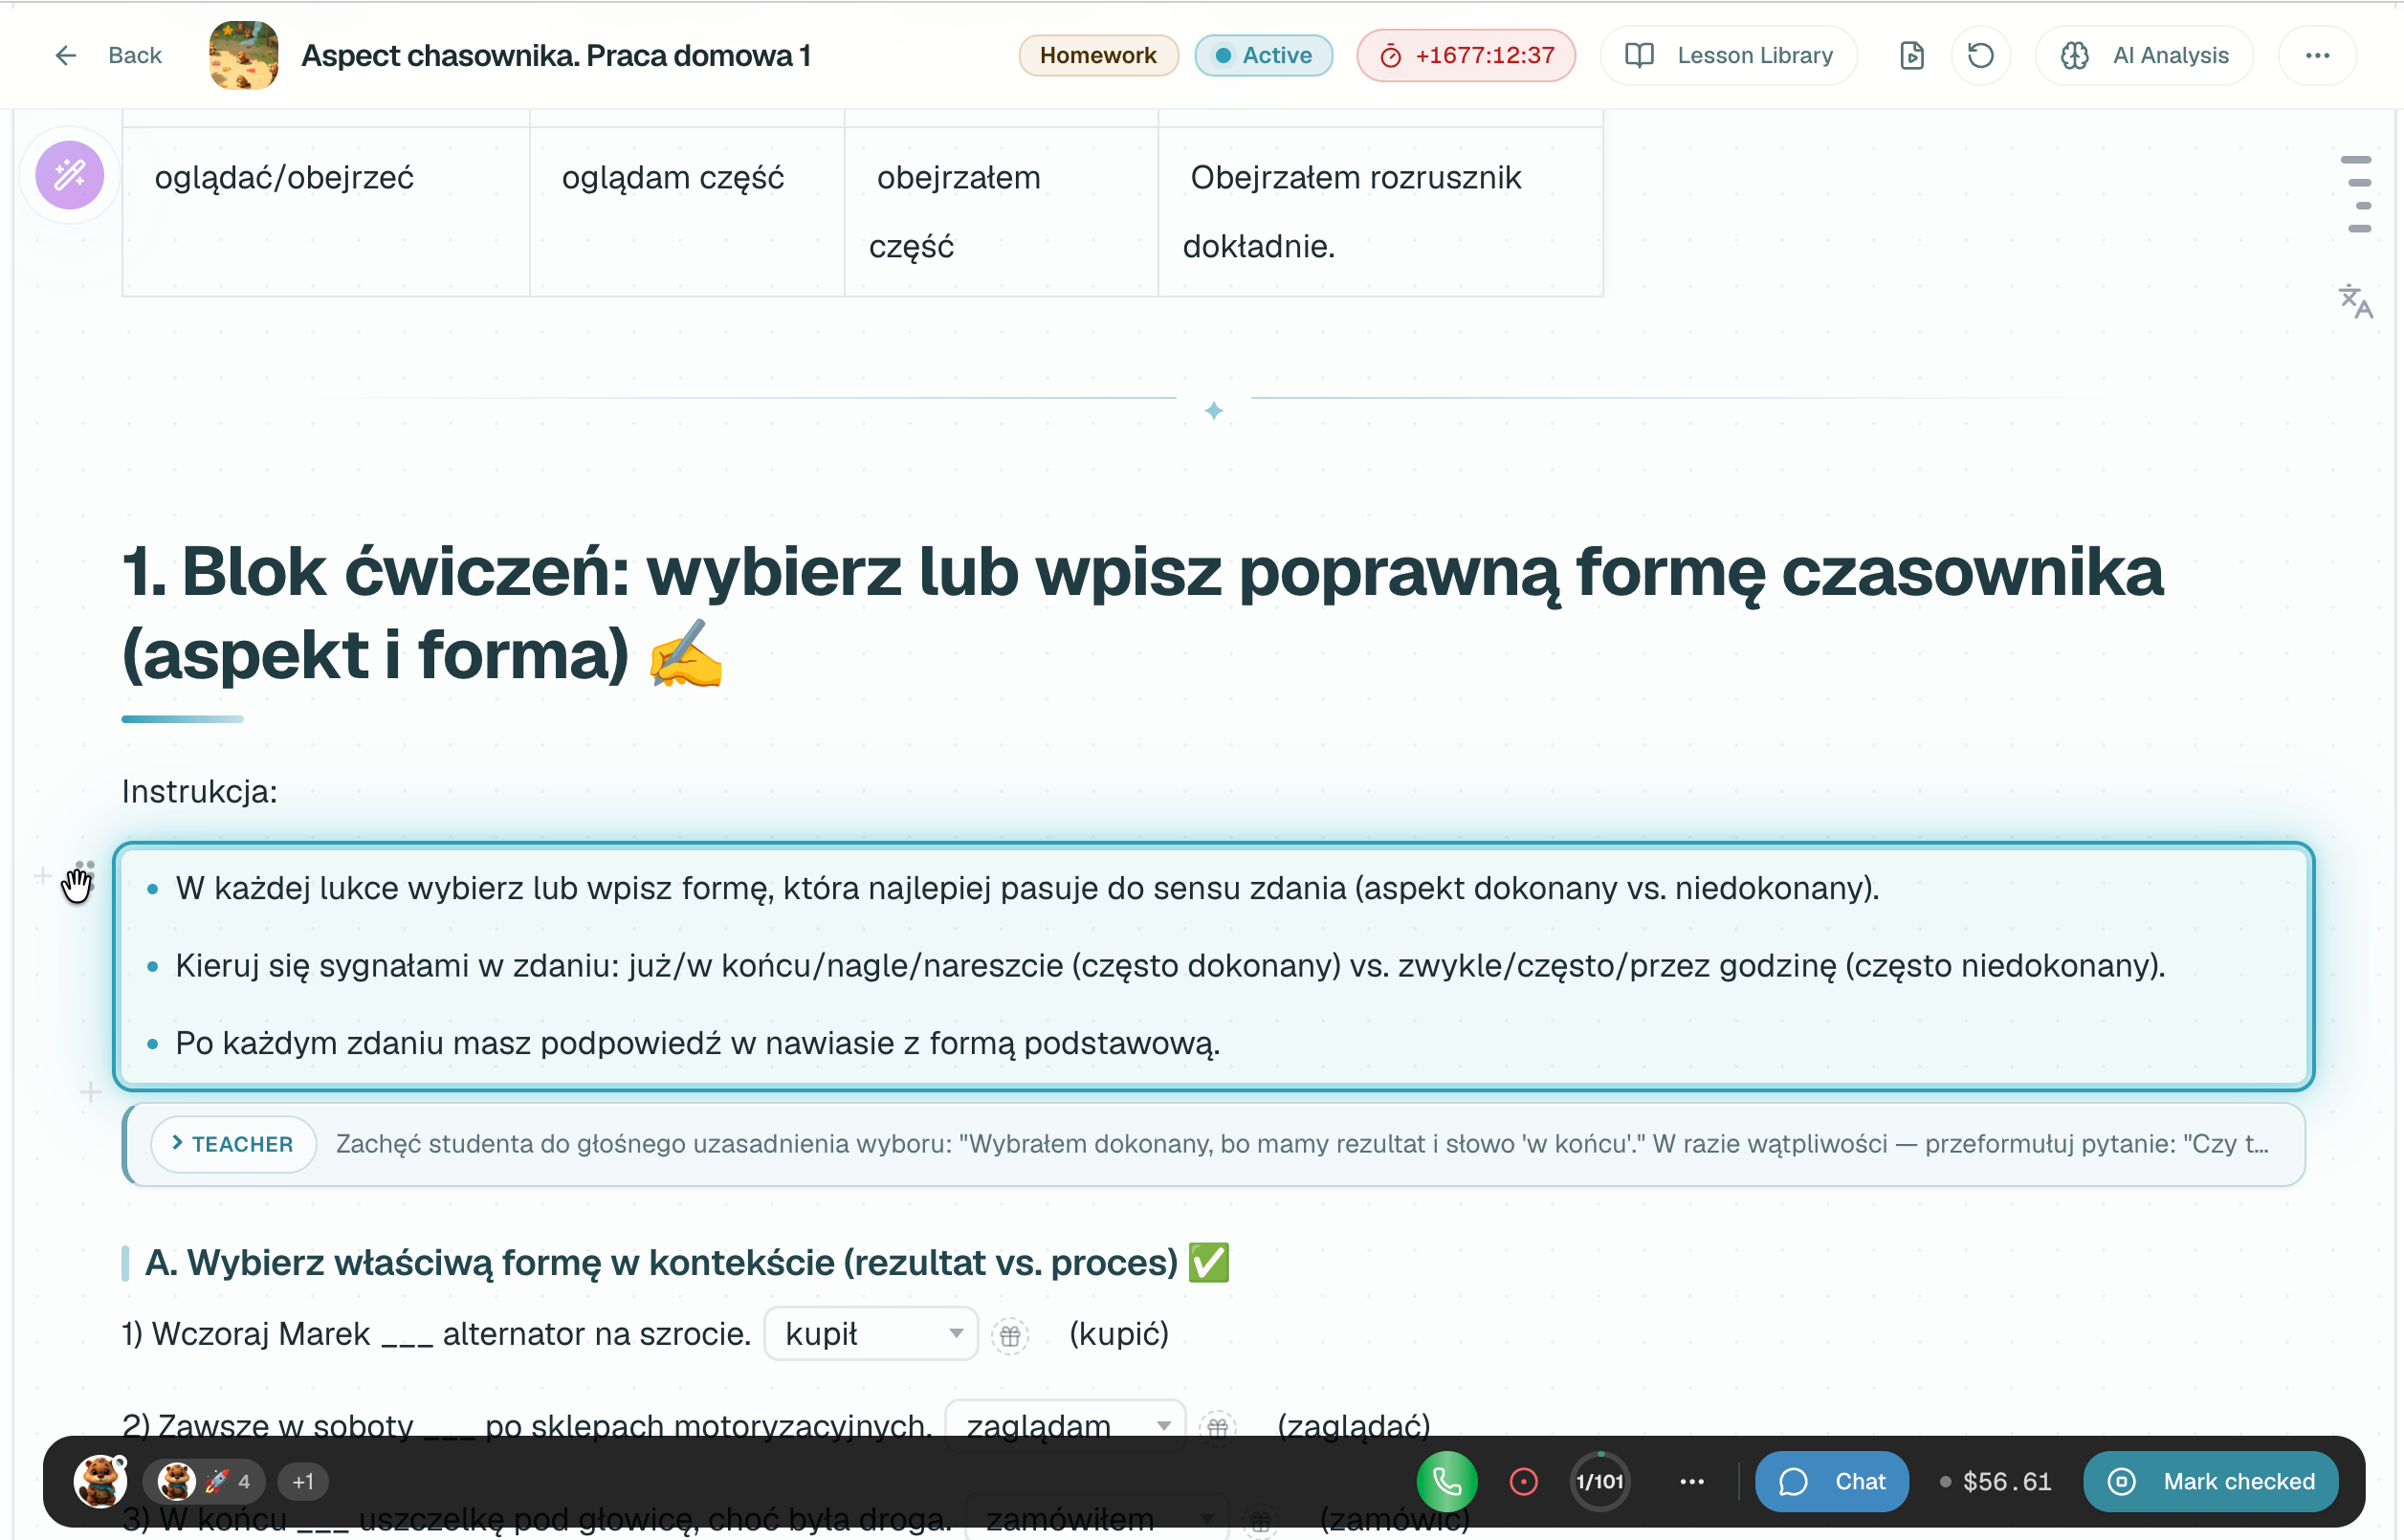Click the '+1' participants chip

pos(304,1481)
